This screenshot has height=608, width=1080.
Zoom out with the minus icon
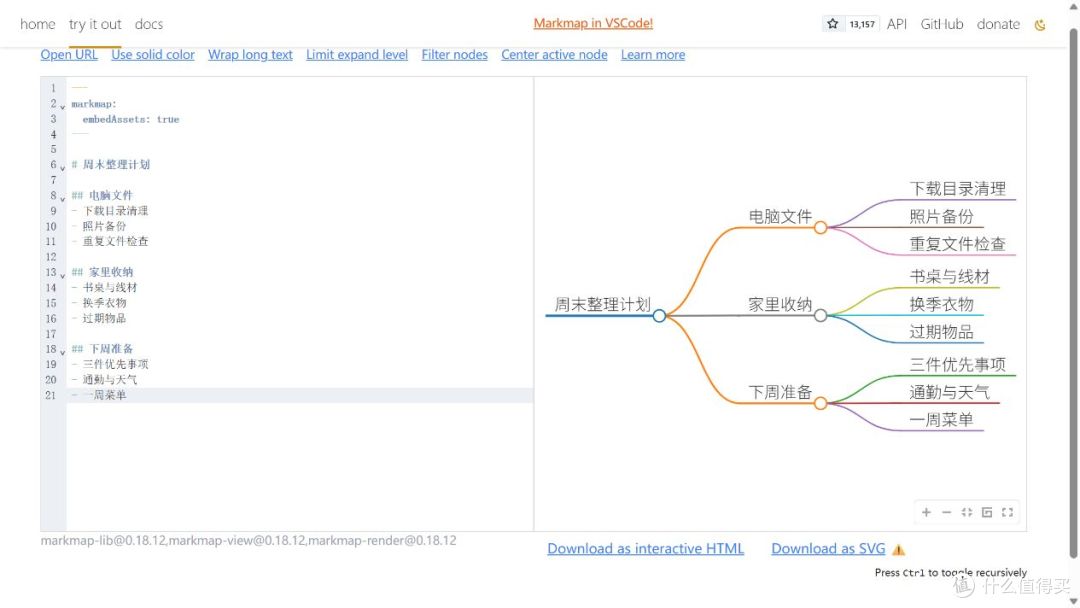(946, 512)
